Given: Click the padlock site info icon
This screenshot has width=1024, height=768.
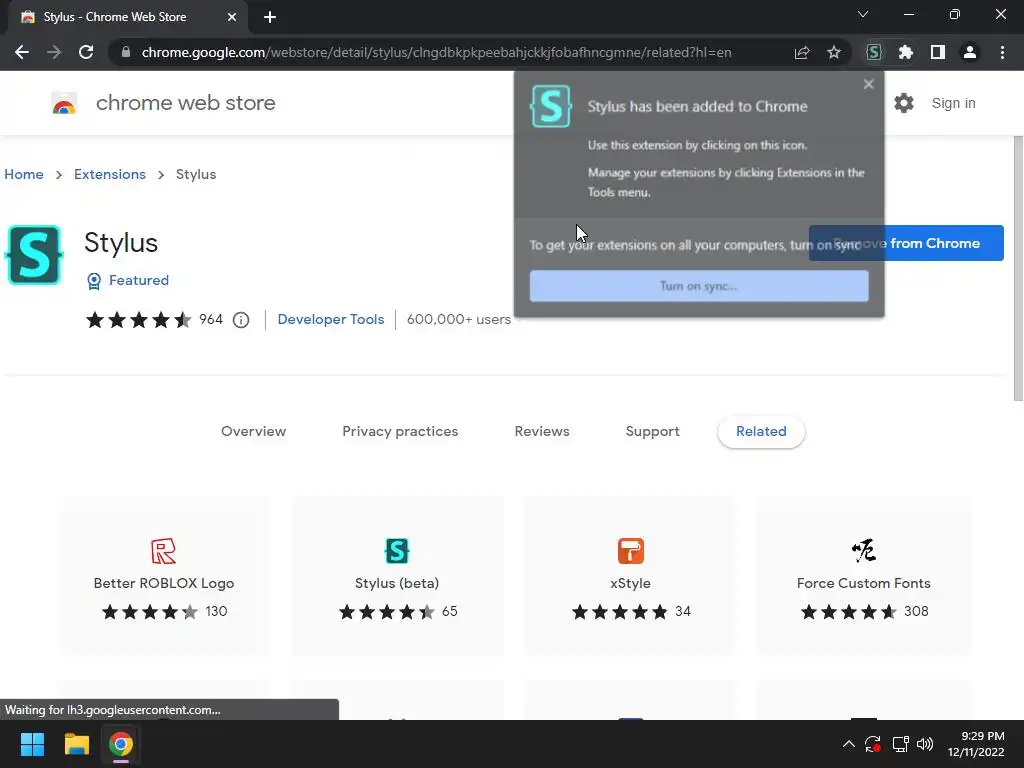Looking at the screenshot, I should click(125, 52).
